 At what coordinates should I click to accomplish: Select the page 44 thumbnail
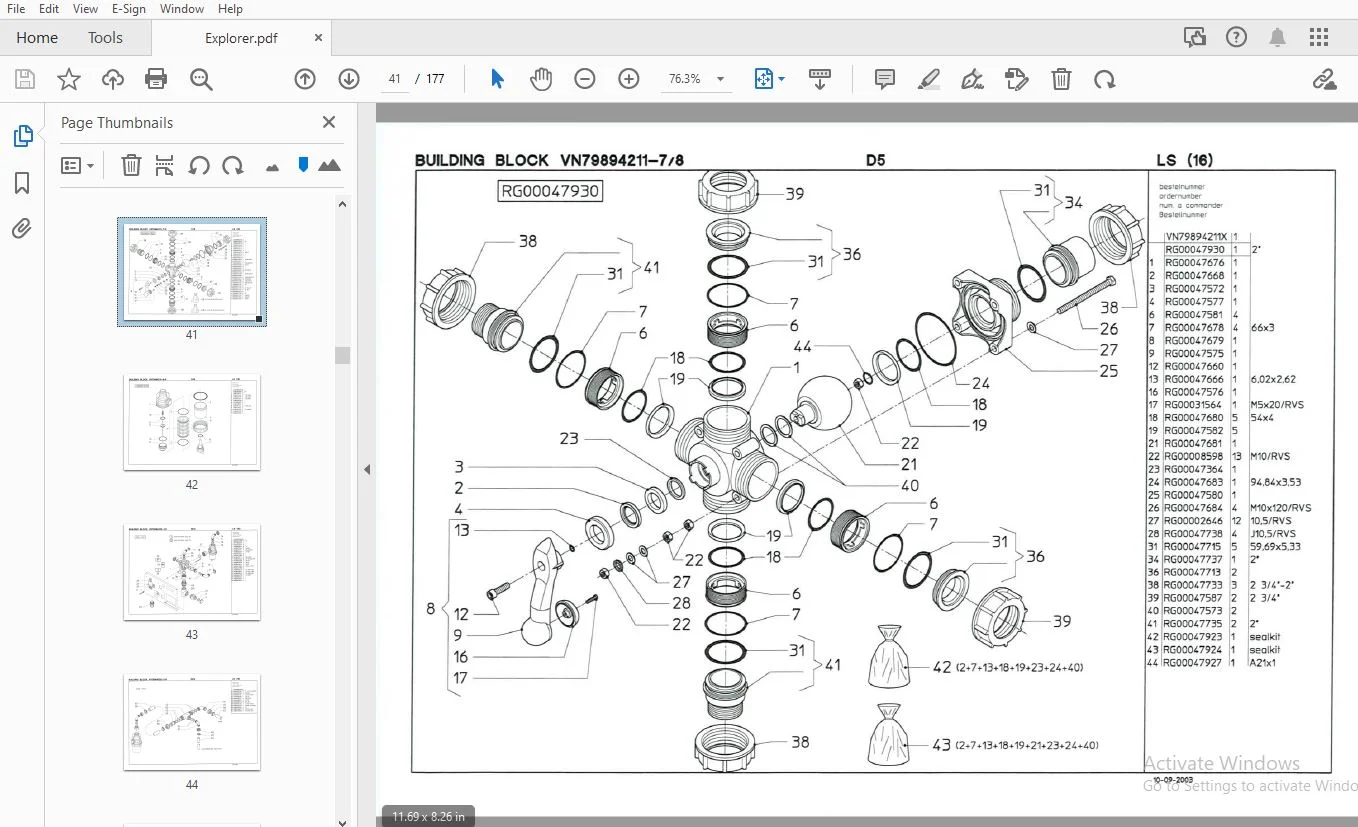[x=192, y=722]
